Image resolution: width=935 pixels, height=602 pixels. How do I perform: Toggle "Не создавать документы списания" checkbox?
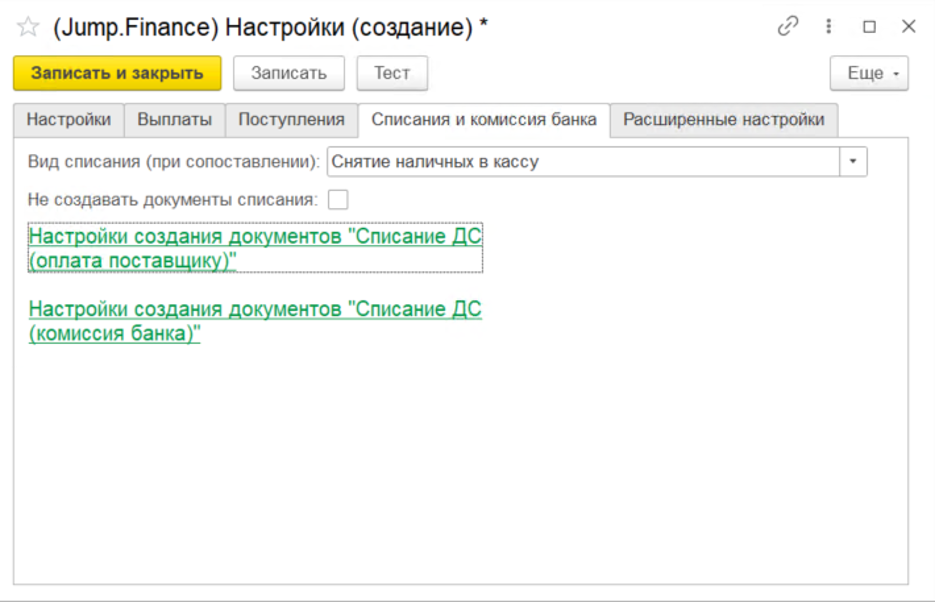(x=338, y=200)
